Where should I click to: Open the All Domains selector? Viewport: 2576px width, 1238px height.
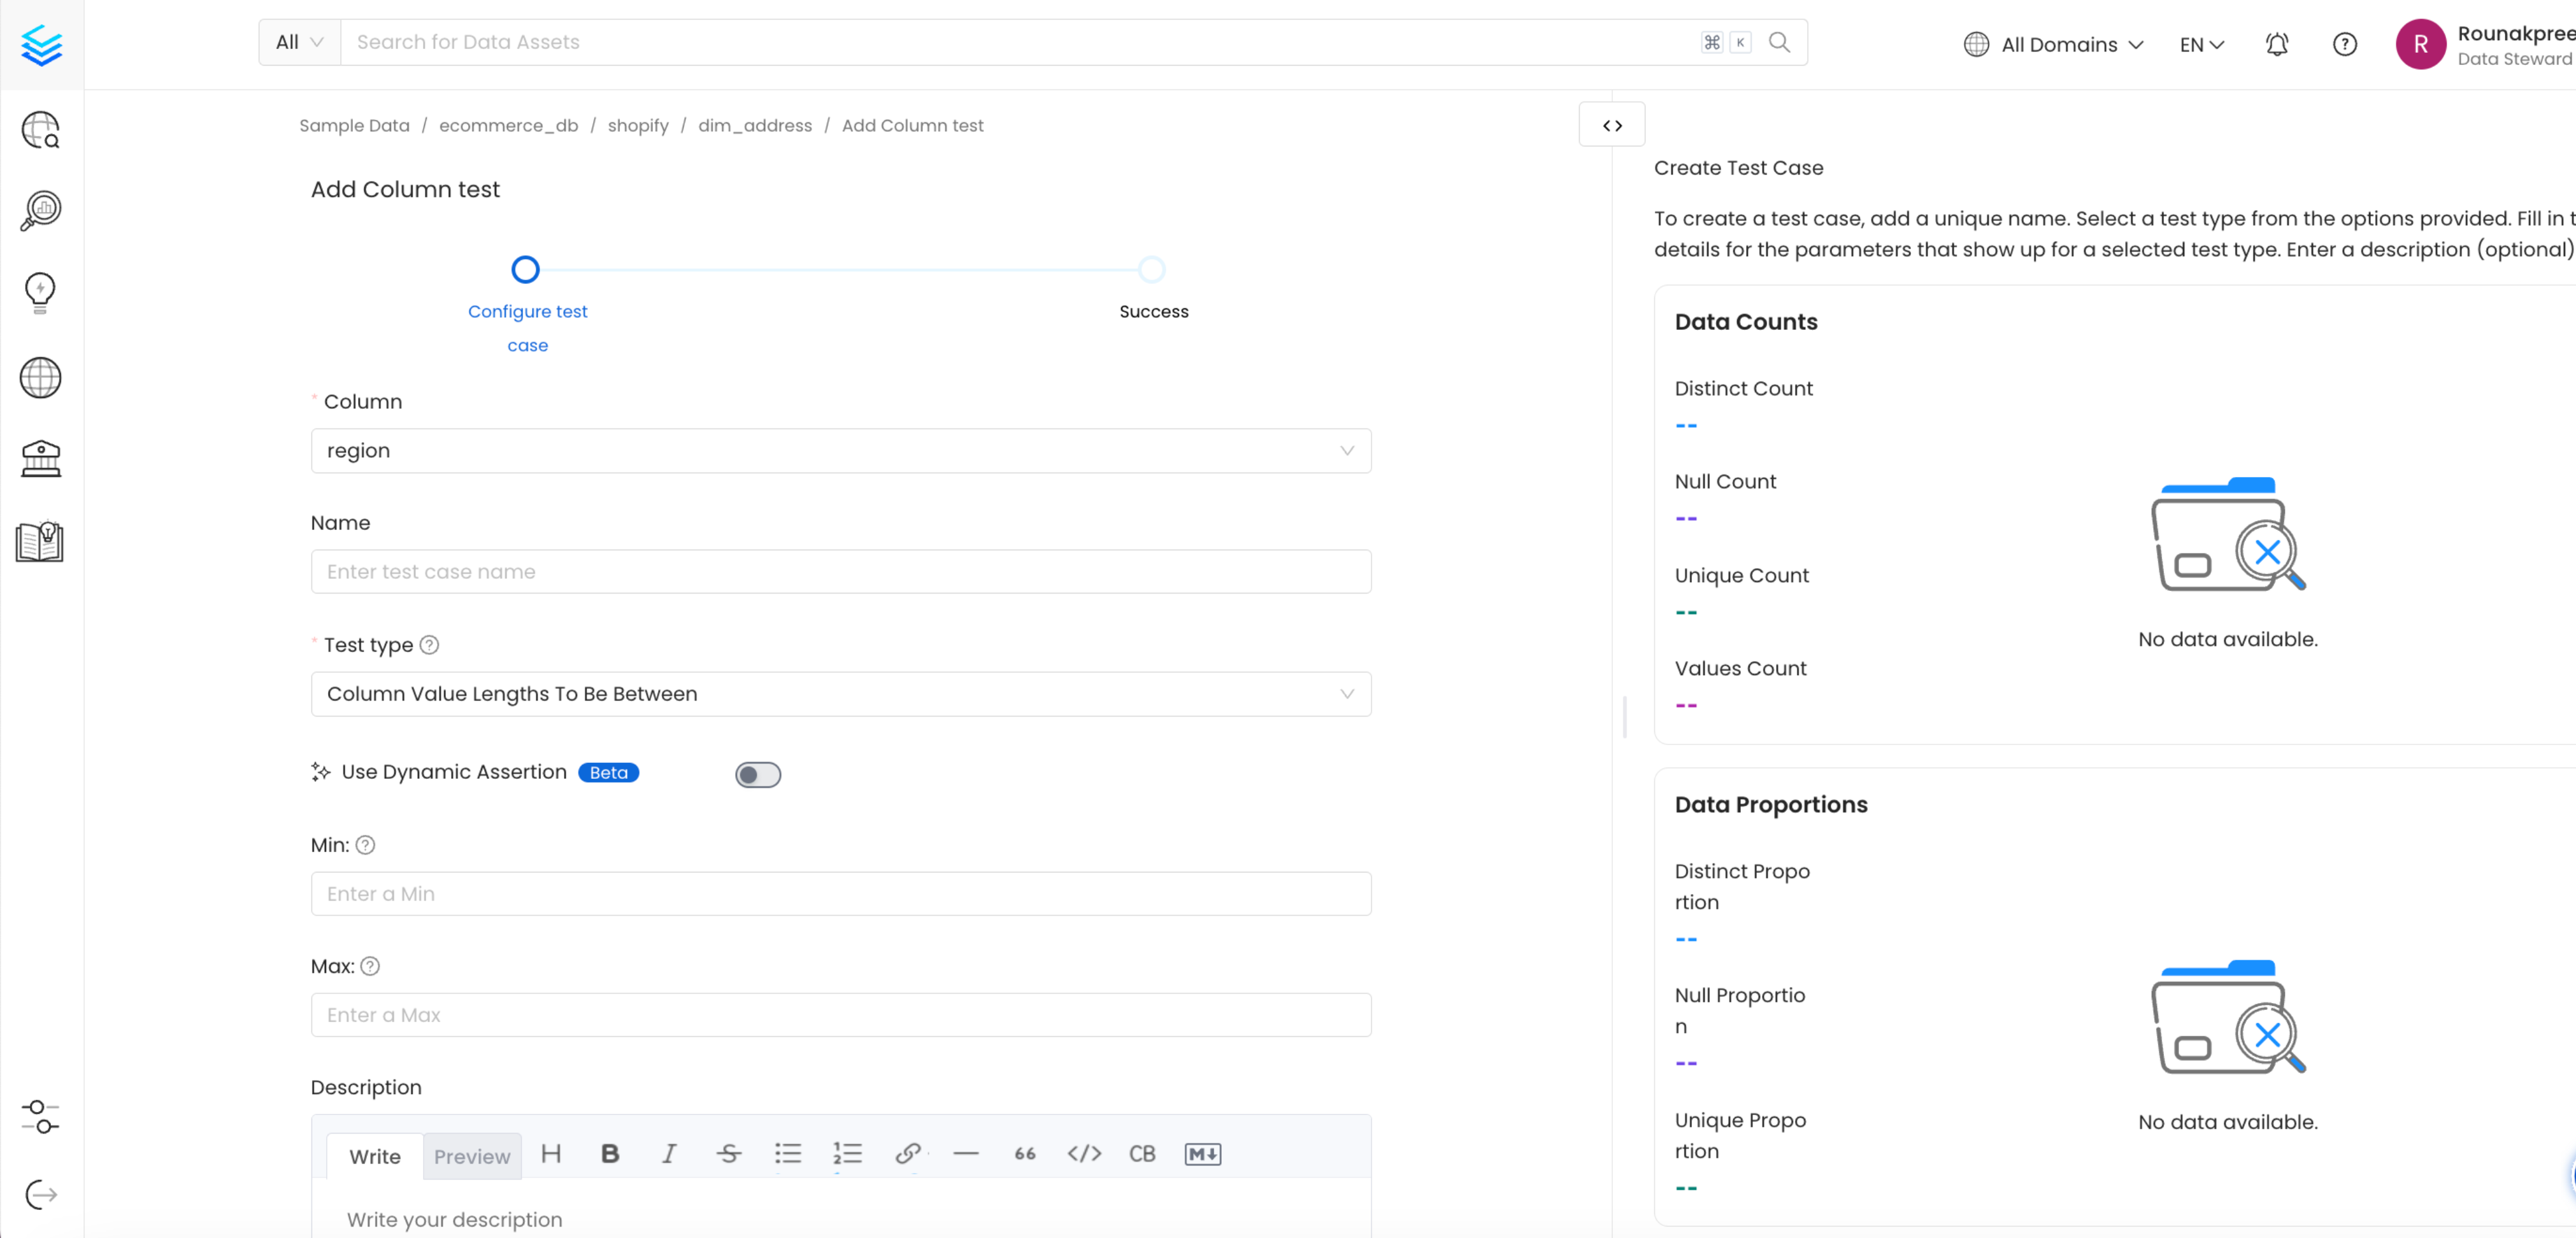tap(2054, 44)
